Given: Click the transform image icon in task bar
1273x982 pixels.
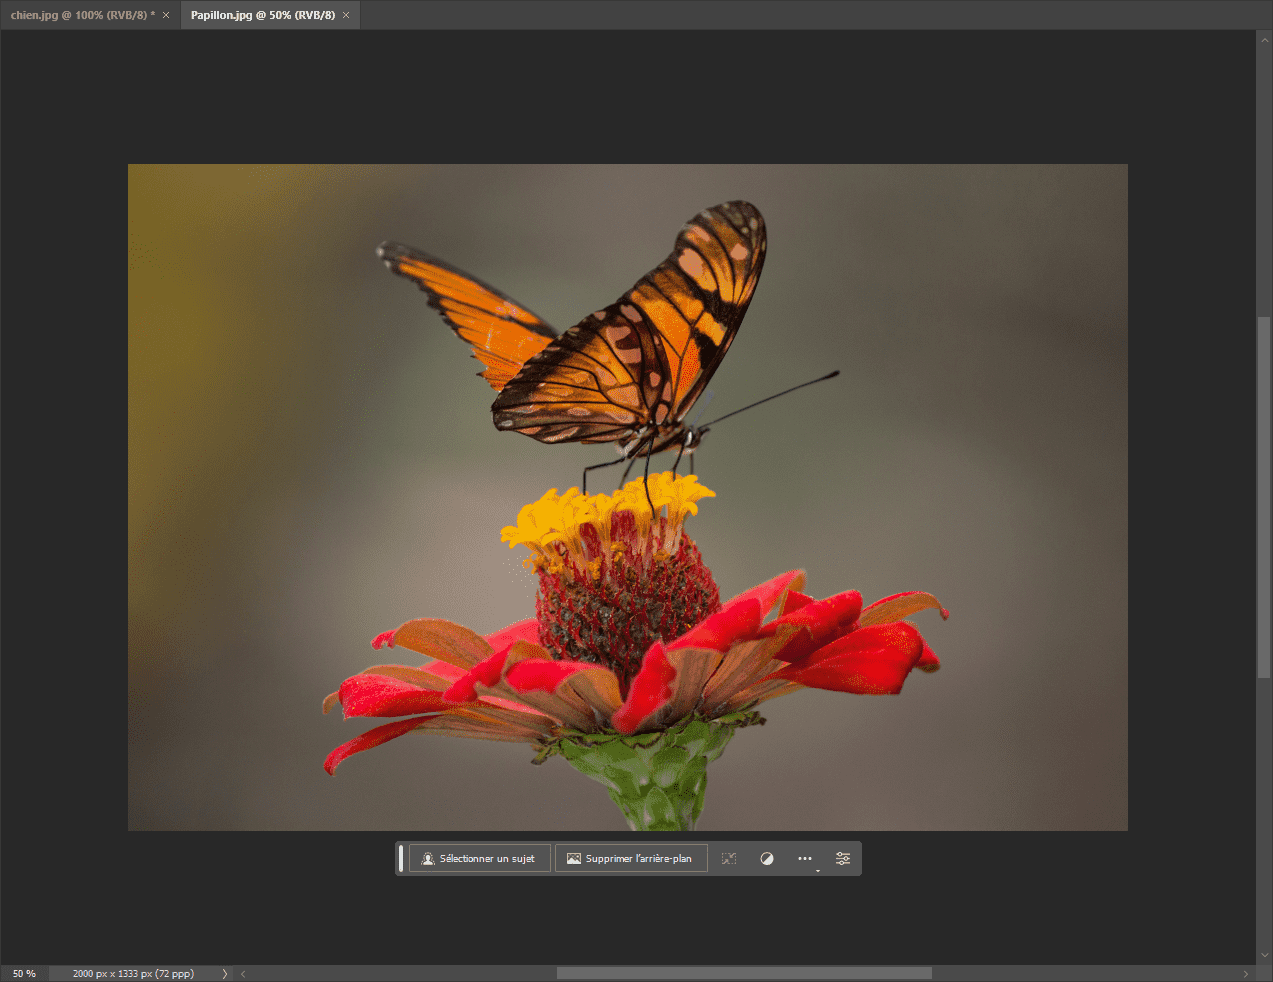Looking at the screenshot, I should pos(729,859).
